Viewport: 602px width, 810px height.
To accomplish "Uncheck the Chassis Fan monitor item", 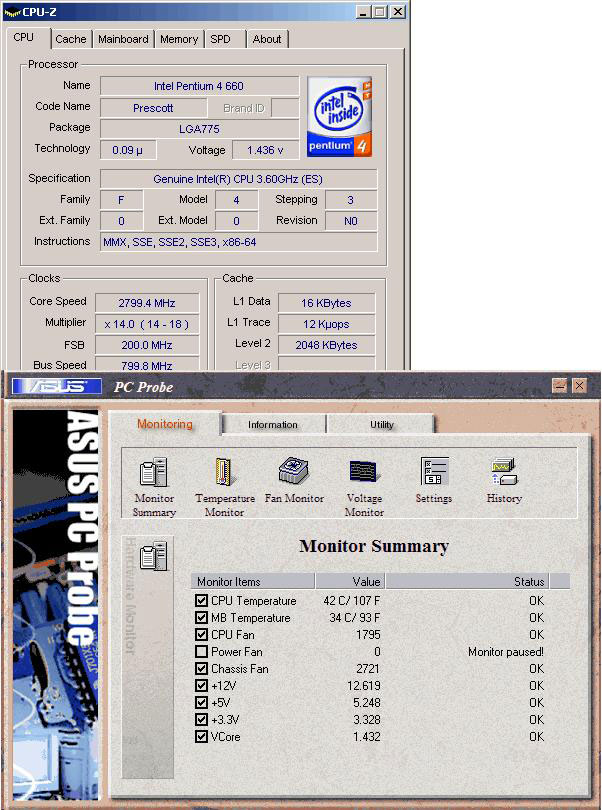I will point(202,668).
